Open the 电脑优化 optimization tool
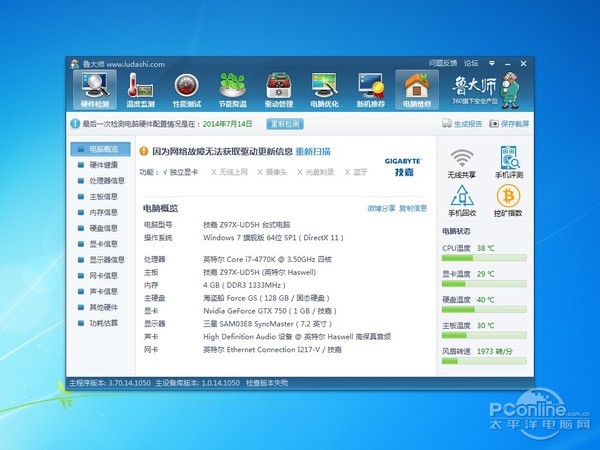The width and height of the screenshot is (600, 450). pyautogui.click(x=324, y=90)
